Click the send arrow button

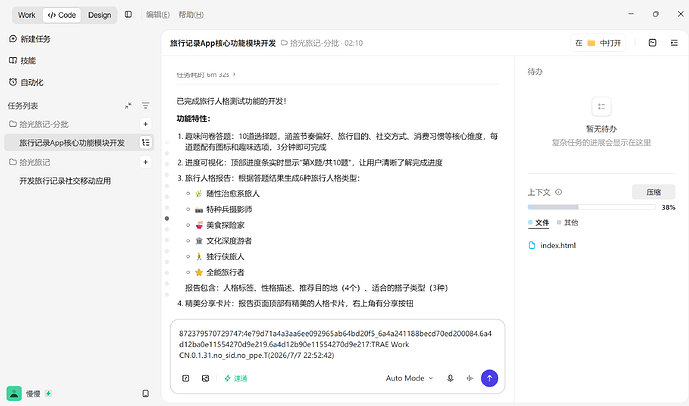click(489, 378)
